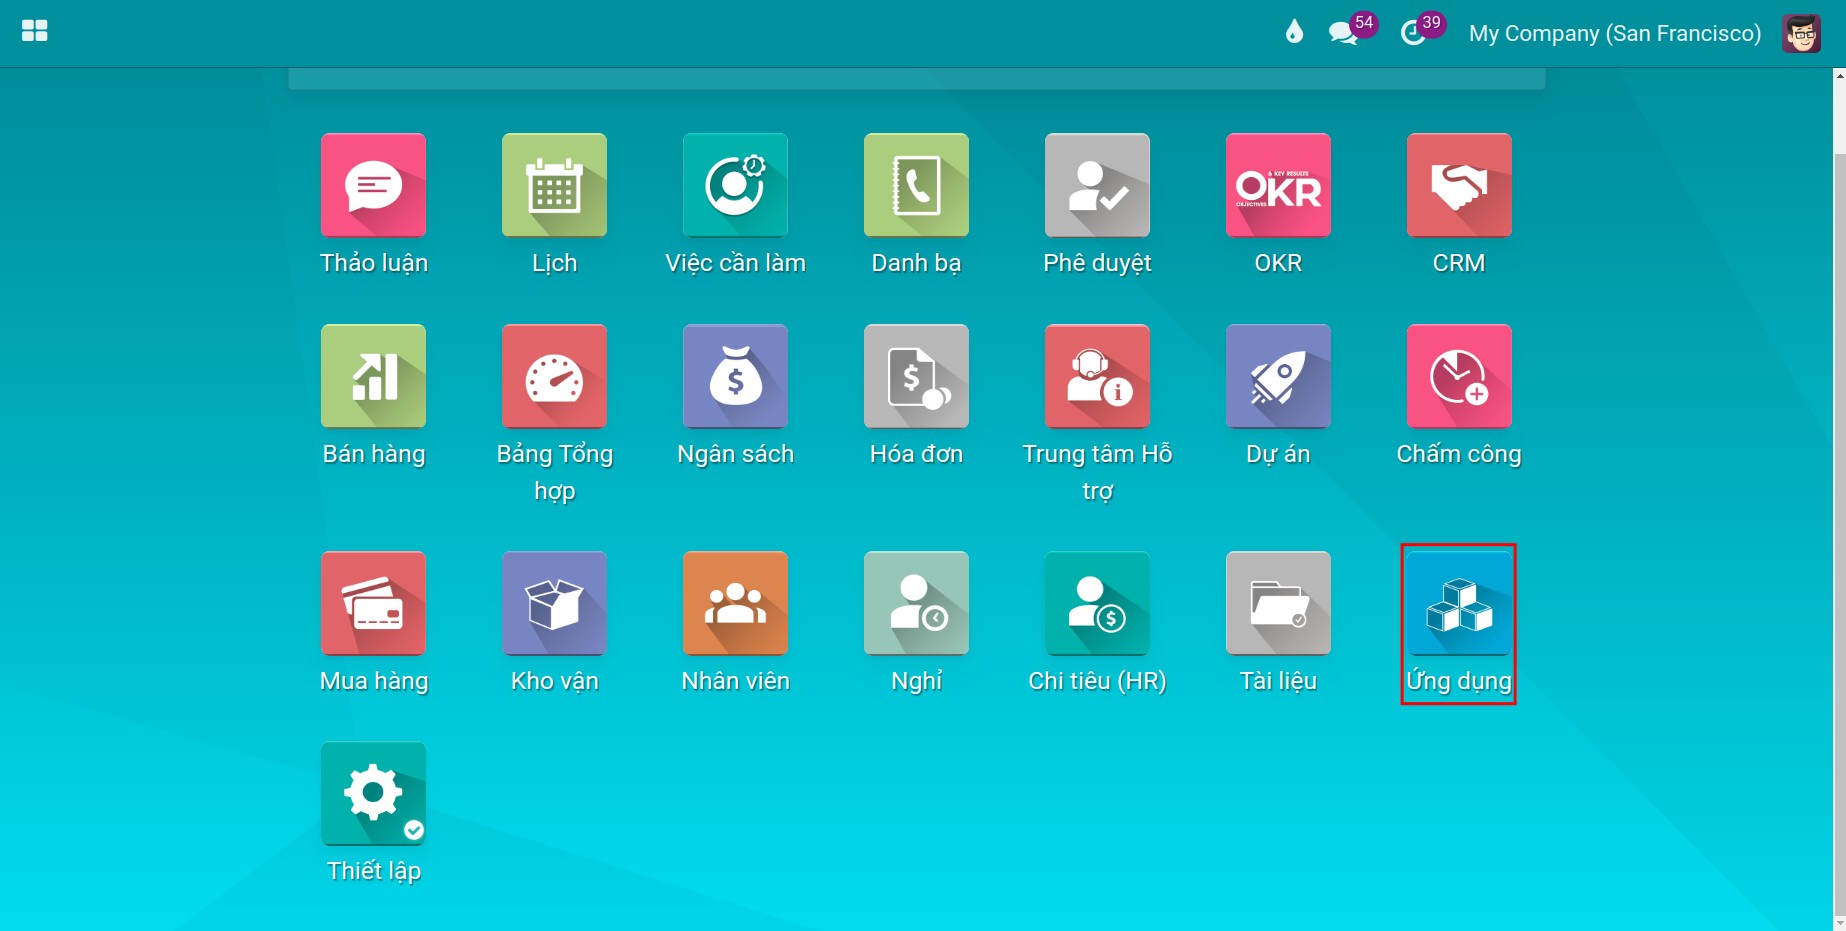The width and height of the screenshot is (1846, 931).
Task: Open the Chi tiêu (HR) app
Action: [x=1097, y=604]
